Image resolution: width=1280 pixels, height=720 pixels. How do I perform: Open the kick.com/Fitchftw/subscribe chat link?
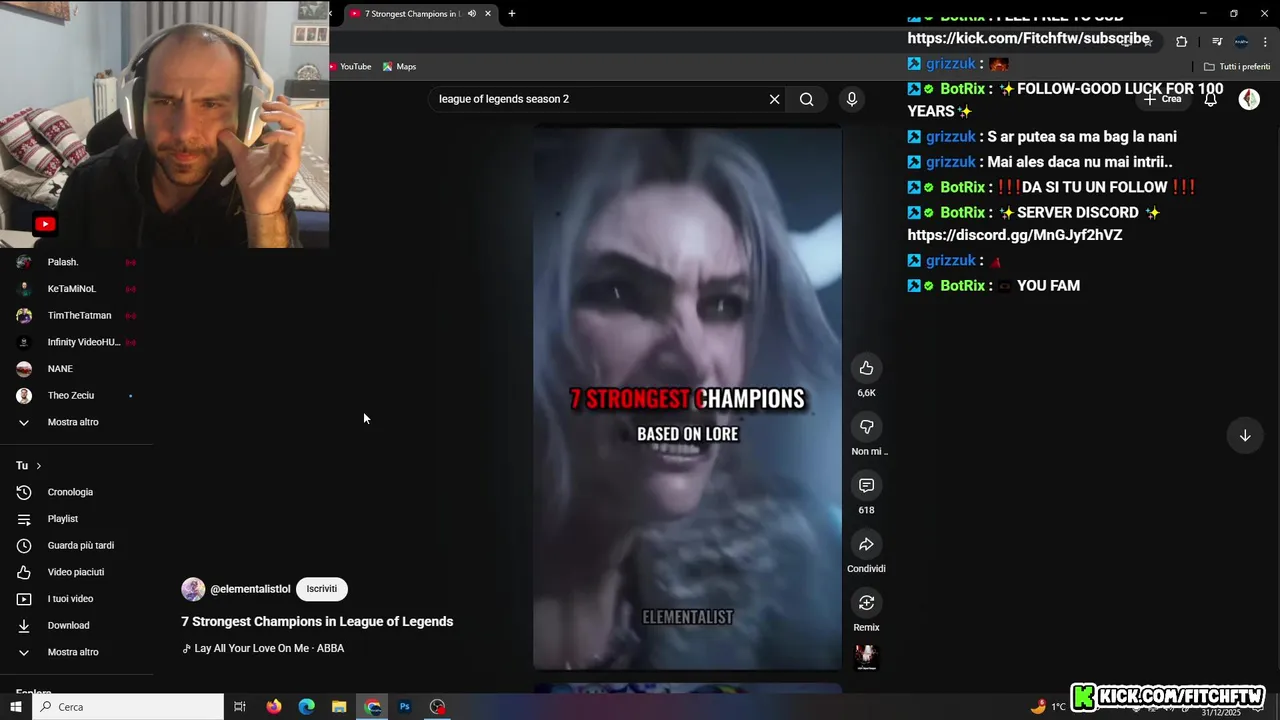[1028, 38]
